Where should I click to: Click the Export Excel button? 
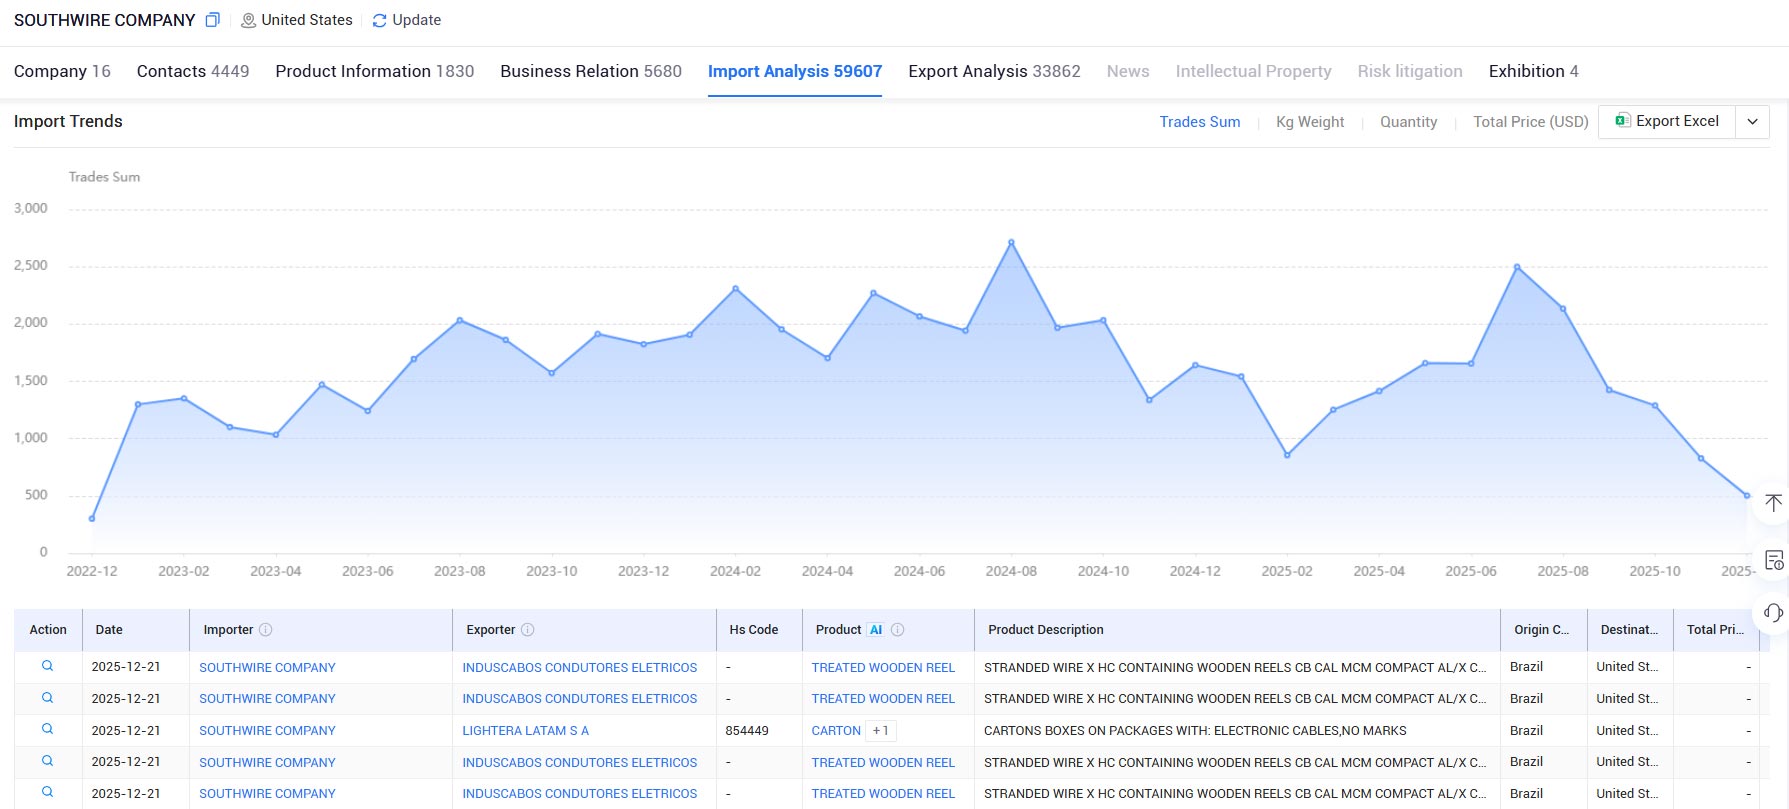pos(1667,121)
